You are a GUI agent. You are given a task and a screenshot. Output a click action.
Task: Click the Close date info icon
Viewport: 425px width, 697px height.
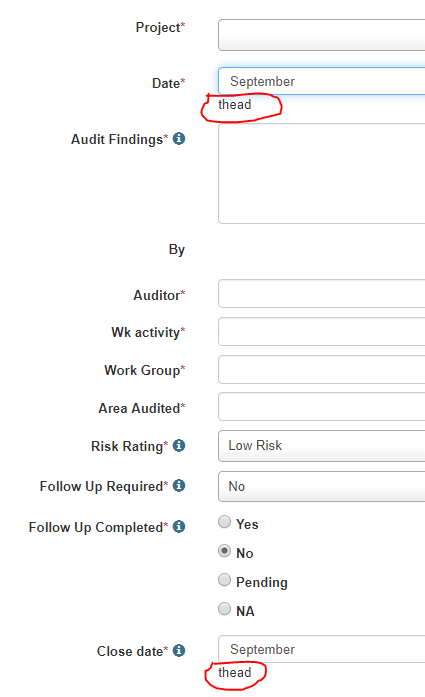tap(179, 650)
